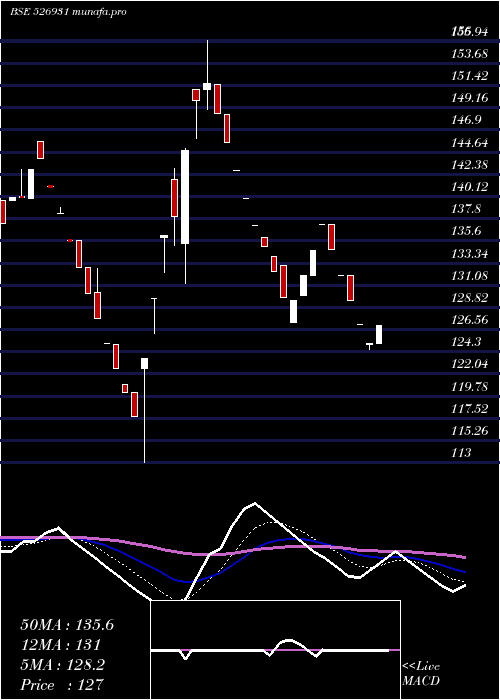Select the 117.52 price axis label
The image size is (500, 700).
pos(469,409)
